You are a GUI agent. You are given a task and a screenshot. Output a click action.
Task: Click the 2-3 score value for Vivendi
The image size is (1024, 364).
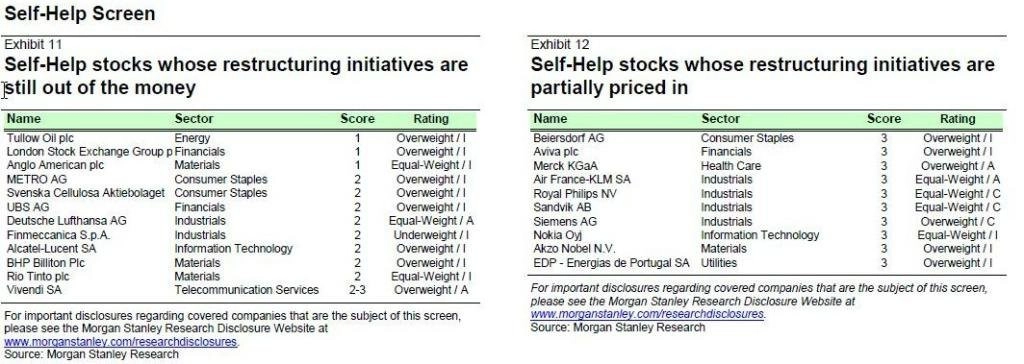[x=357, y=290]
